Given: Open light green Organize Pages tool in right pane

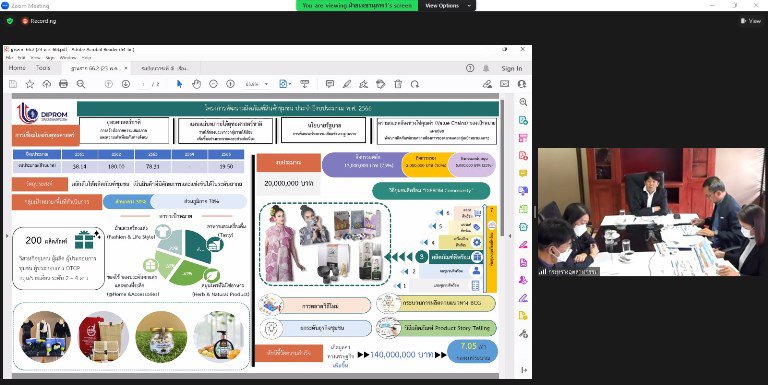Looking at the screenshot, I should (523, 209).
